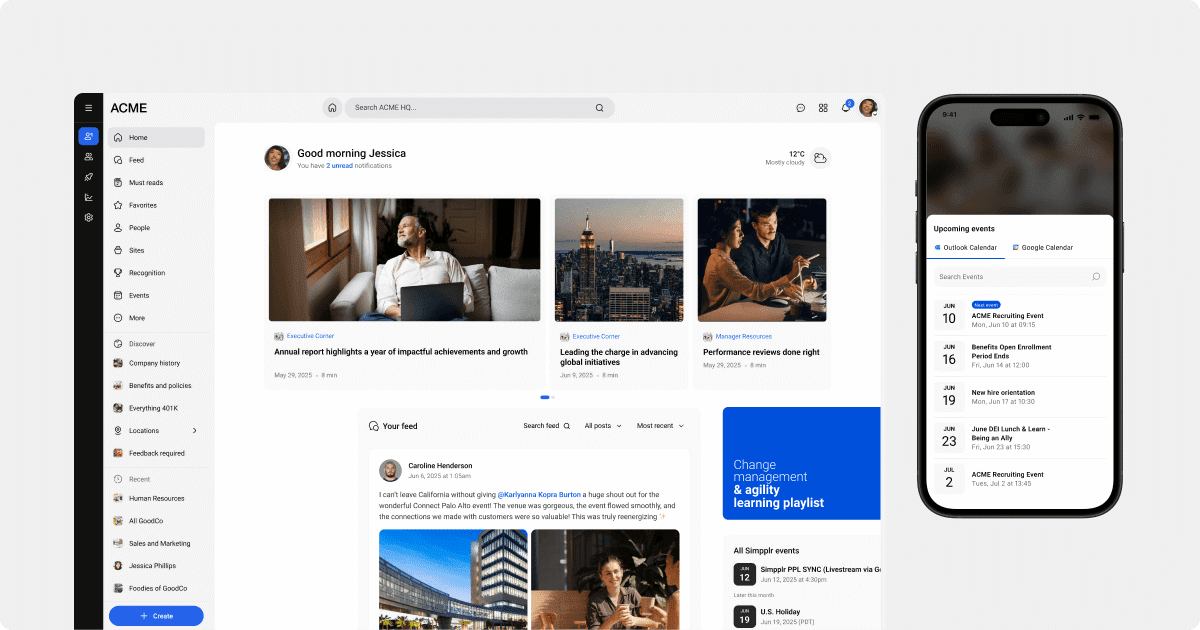Image resolution: width=1200 pixels, height=630 pixels.
Task: Open the settings gear in dark rail
Action: pos(88,217)
